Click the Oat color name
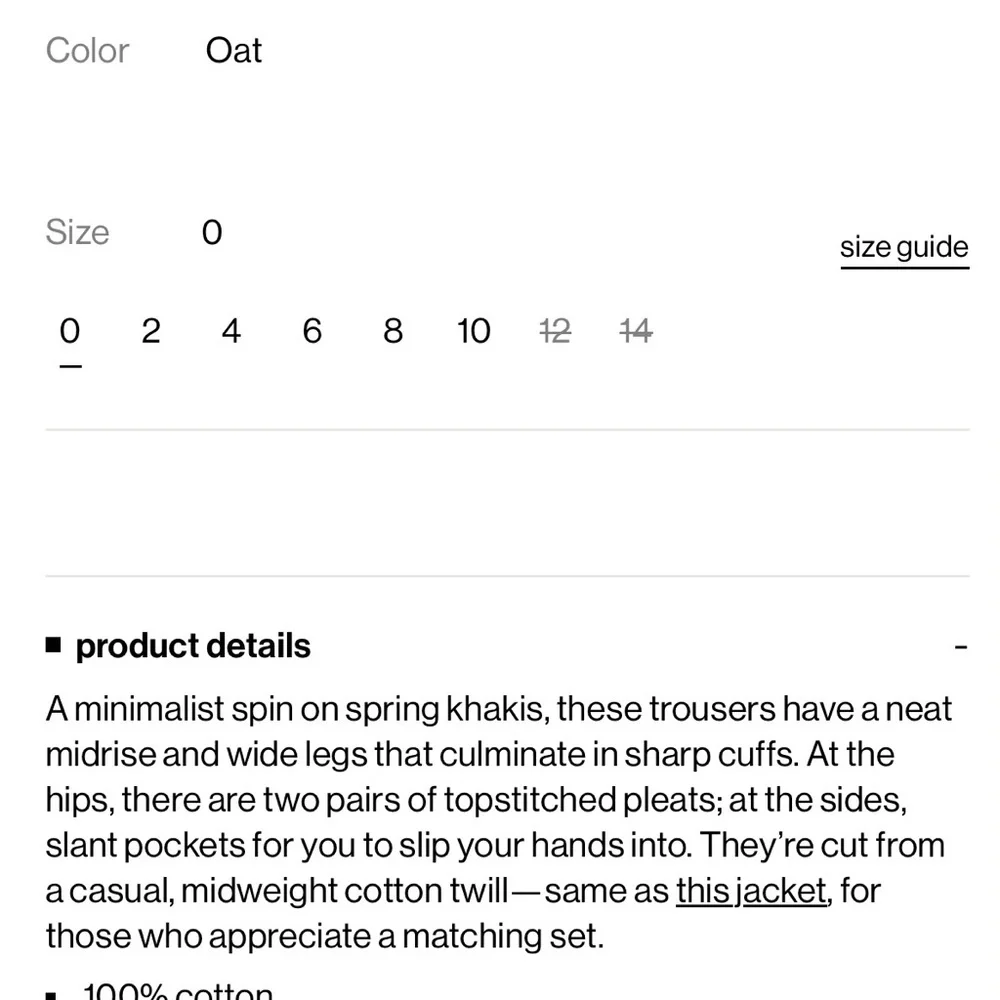The height and width of the screenshot is (1000, 1000). 233,50
